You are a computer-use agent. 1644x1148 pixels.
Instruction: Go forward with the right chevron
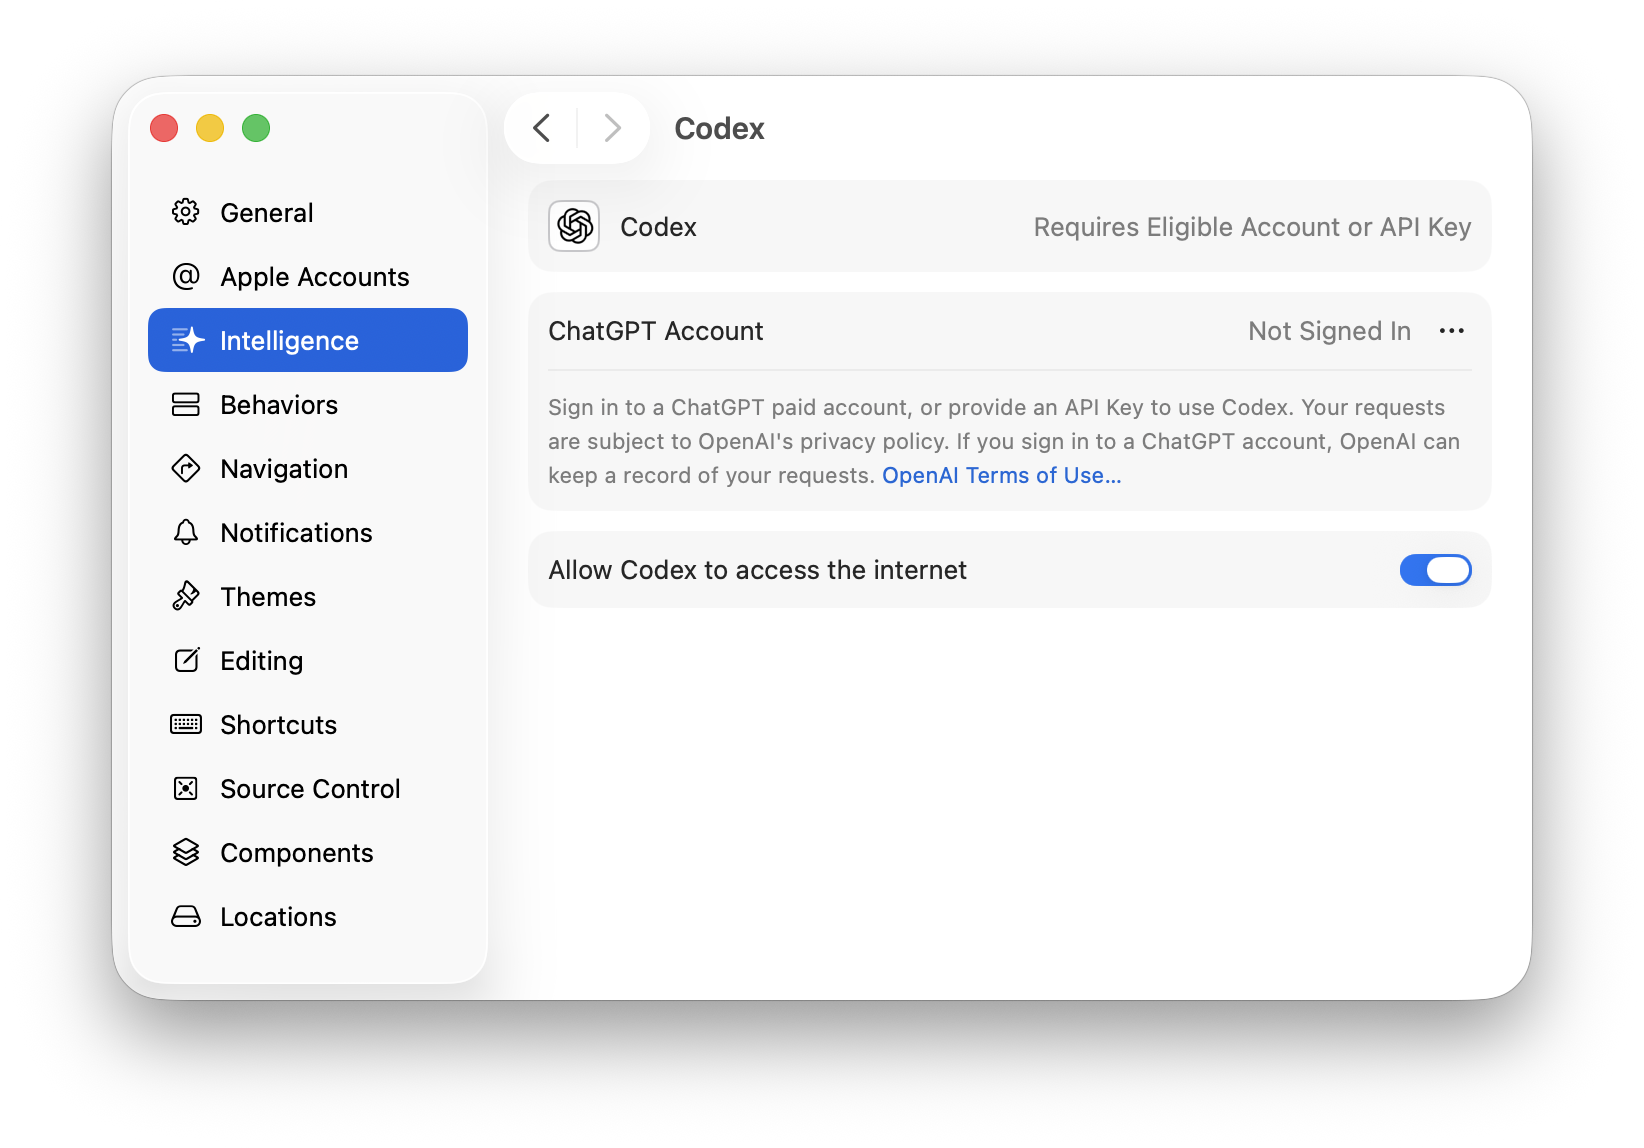[x=613, y=128]
